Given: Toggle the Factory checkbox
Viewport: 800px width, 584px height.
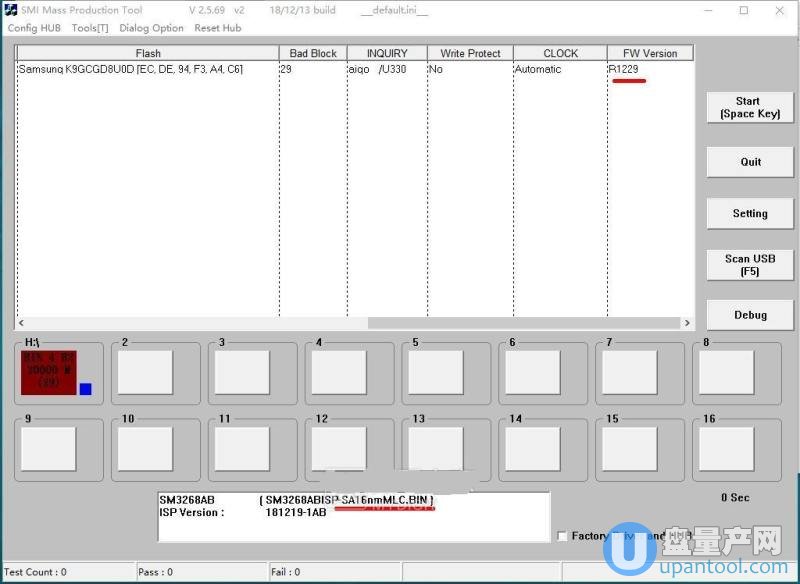Looking at the screenshot, I should [x=561, y=536].
